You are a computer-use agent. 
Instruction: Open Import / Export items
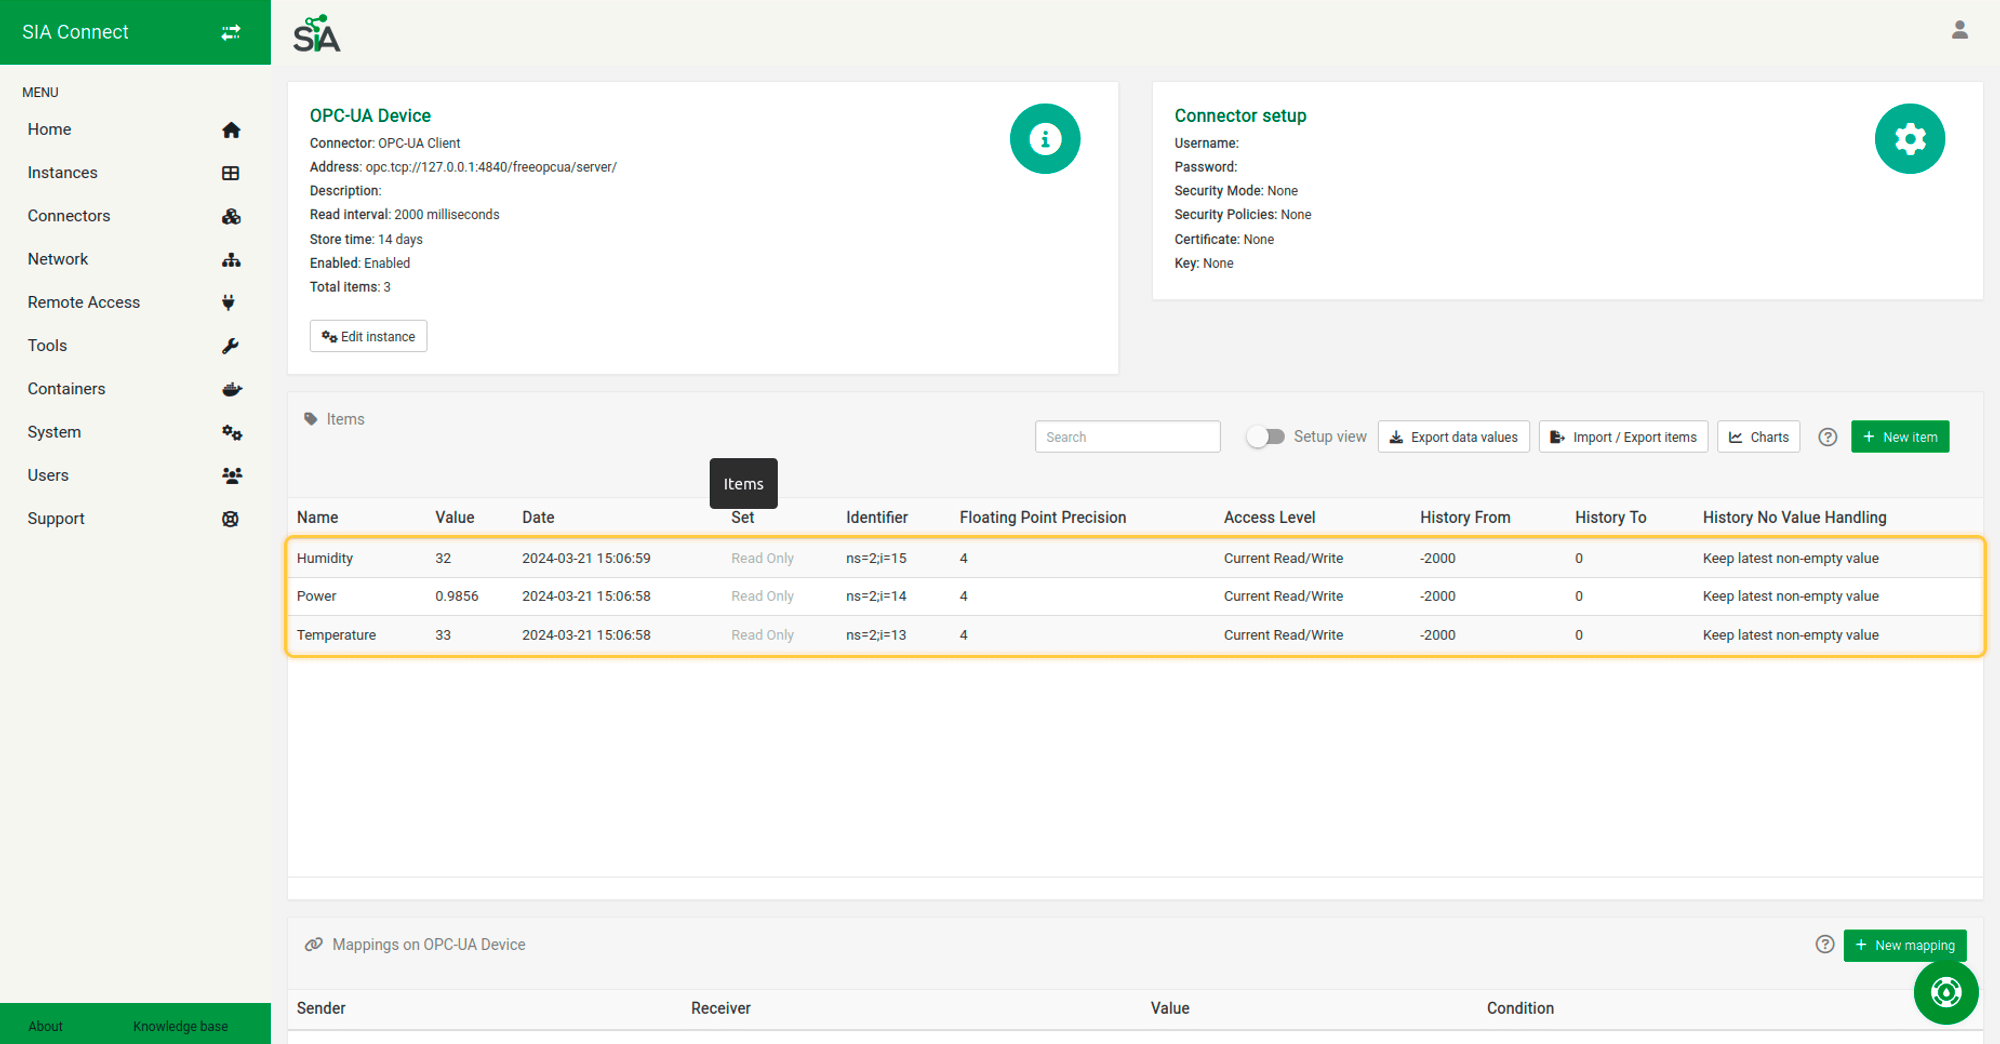click(x=1622, y=437)
